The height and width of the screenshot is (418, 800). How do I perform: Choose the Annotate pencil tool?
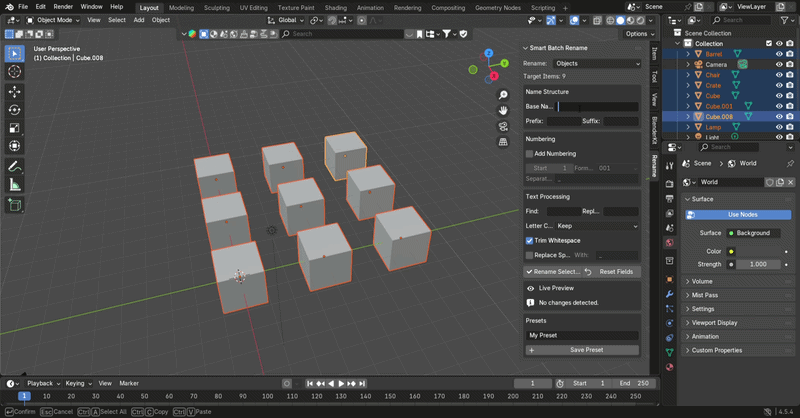(x=14, y=166)
